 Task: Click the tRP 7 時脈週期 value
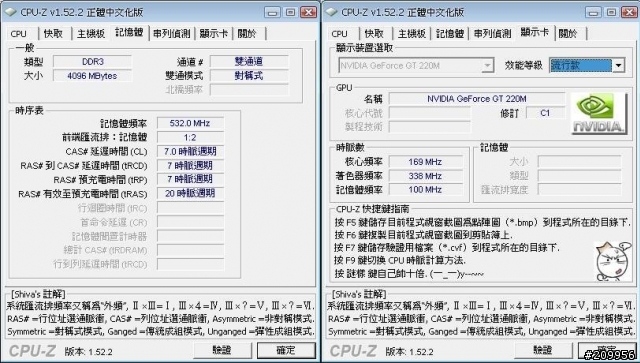click(190, 180)
